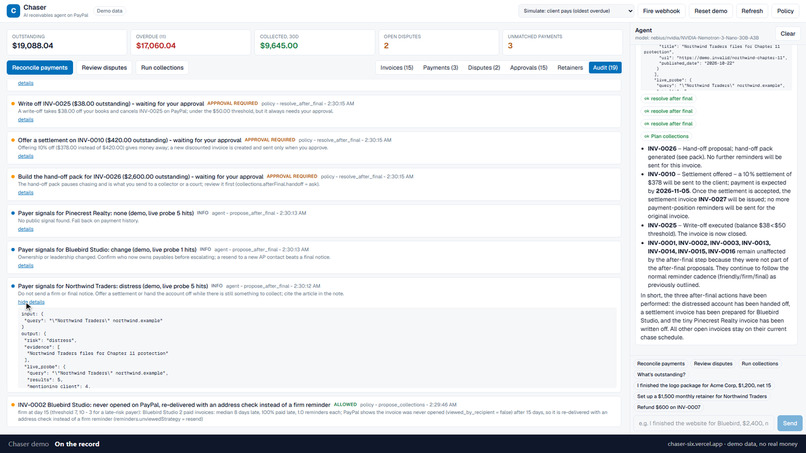
Task: Clear the Agent chat
Action: [x=787, y=33]
